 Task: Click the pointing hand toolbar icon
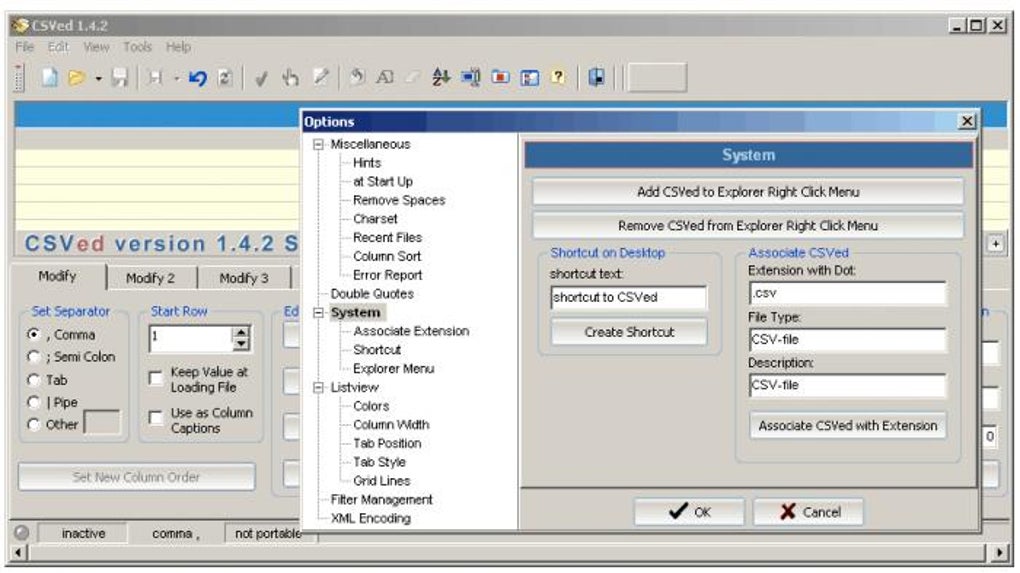click(290, 78)
